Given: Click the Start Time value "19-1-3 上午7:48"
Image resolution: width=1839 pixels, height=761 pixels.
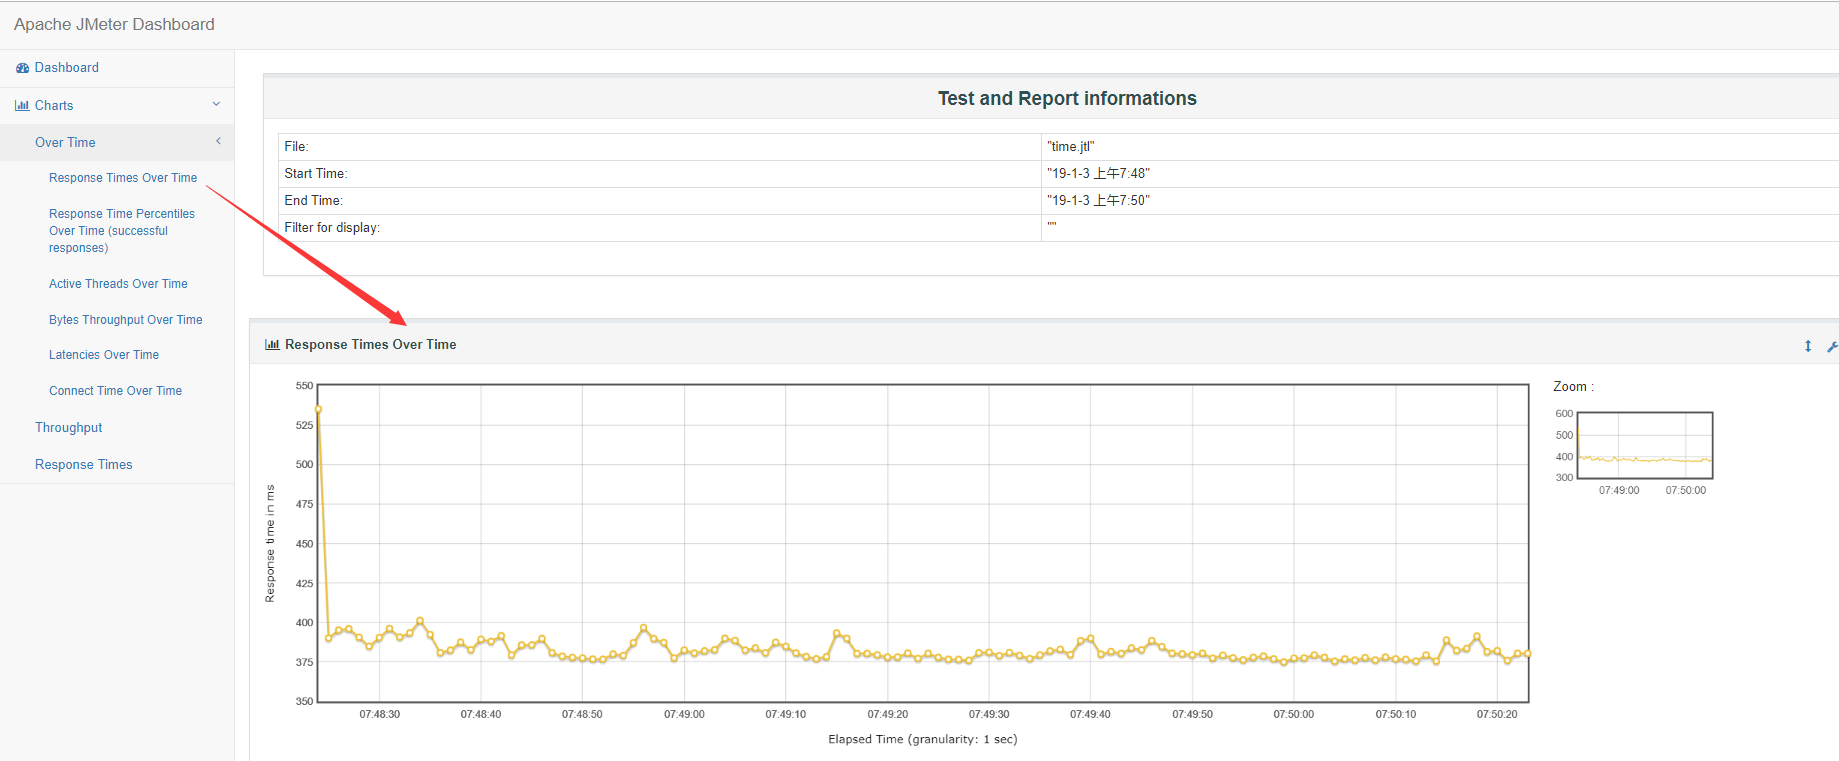Looking at the screenshot, I should tap(1098, 174).
